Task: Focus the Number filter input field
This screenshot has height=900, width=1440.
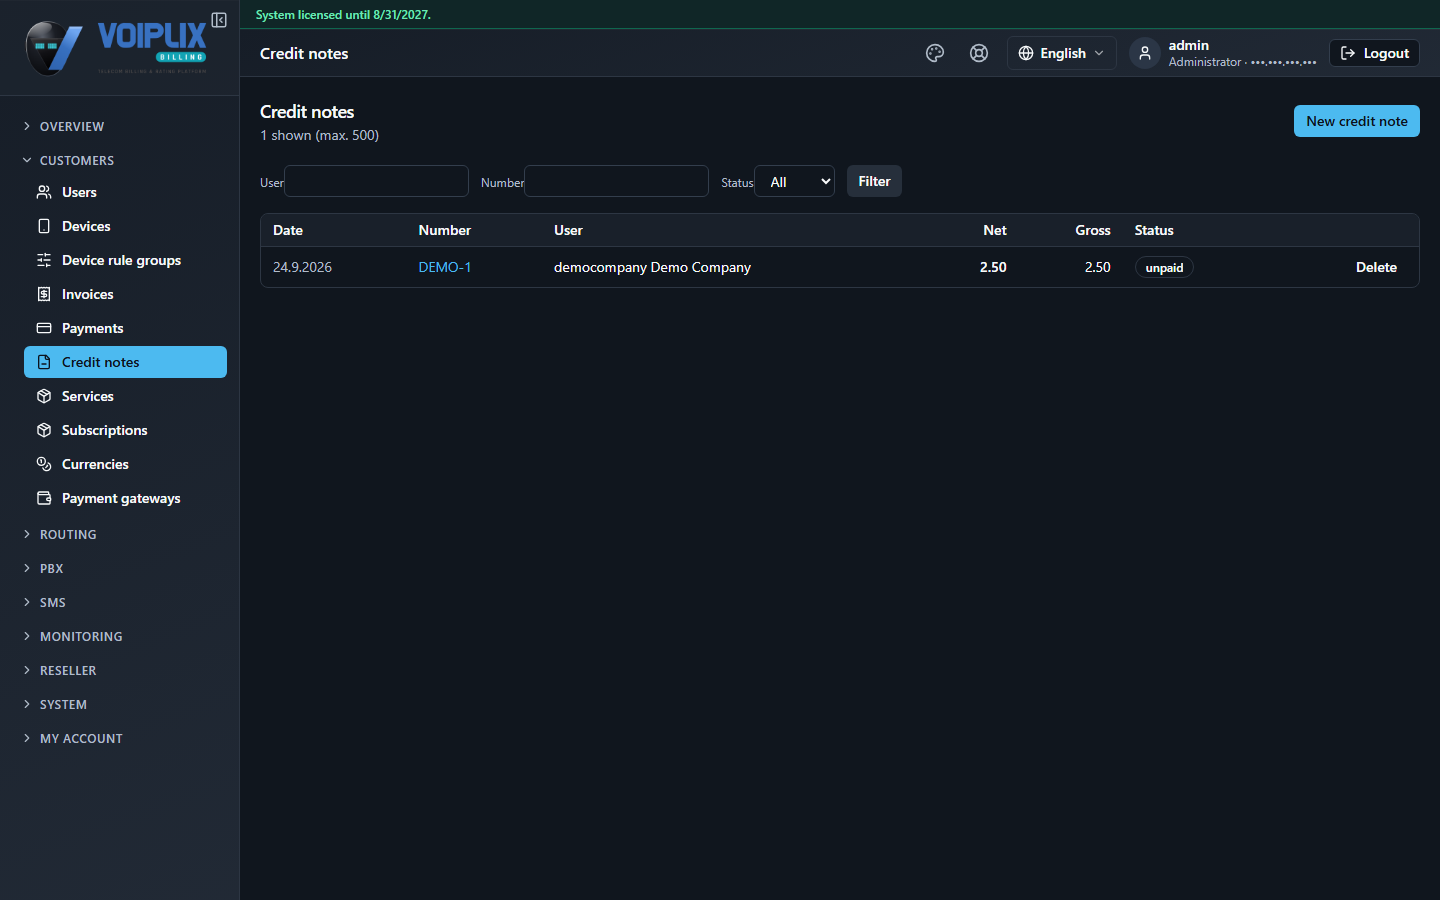Action: pos(617,181)
